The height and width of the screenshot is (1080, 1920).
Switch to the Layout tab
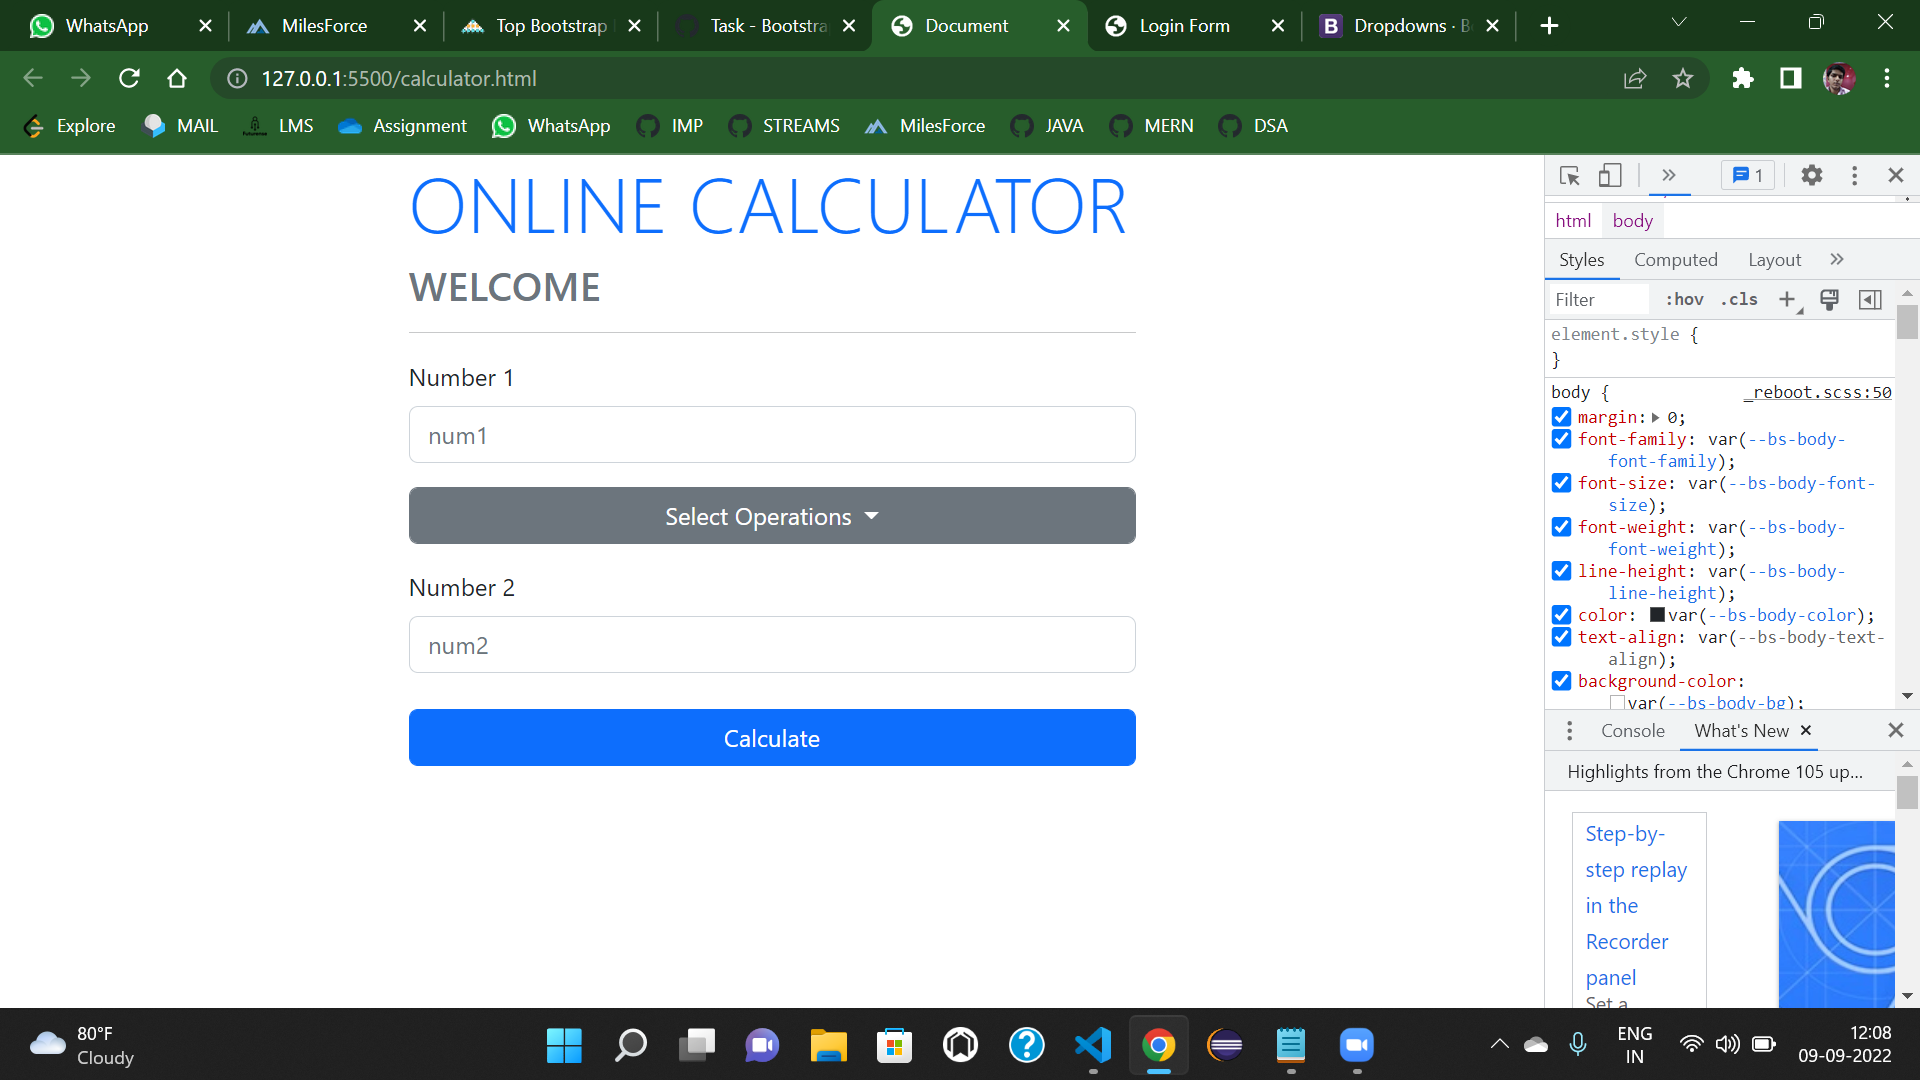(1775, 260)
